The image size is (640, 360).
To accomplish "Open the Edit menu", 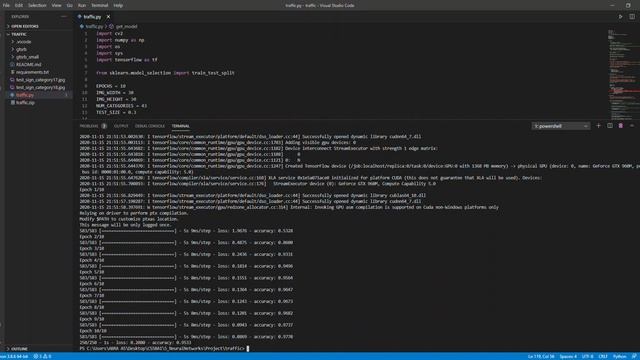I will point(19,5).
